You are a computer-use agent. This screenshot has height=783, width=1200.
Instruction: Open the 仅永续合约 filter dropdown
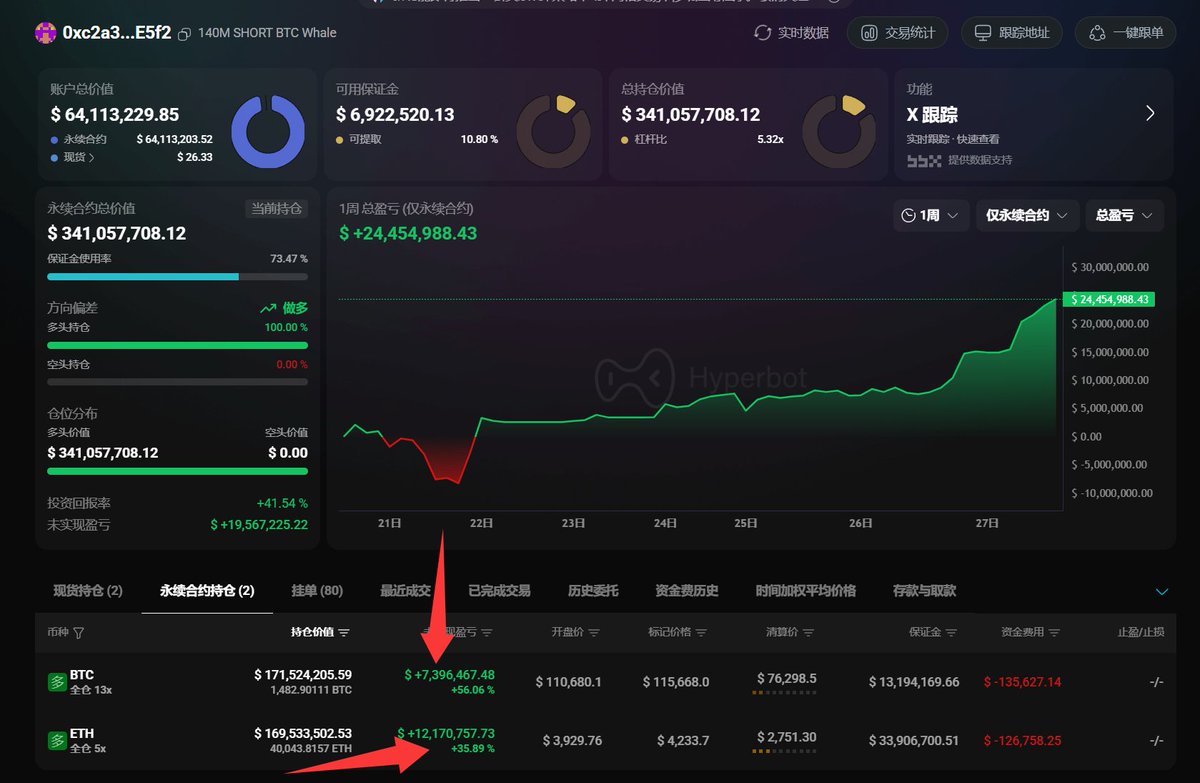point(1027,215)
